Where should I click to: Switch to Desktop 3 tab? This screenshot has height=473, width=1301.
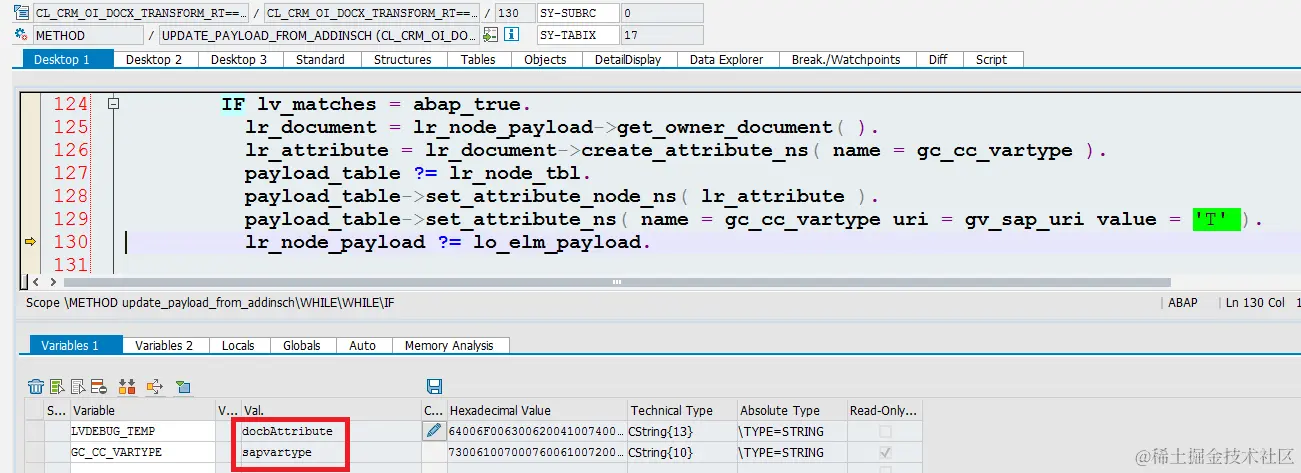click(x=239, y=60)
